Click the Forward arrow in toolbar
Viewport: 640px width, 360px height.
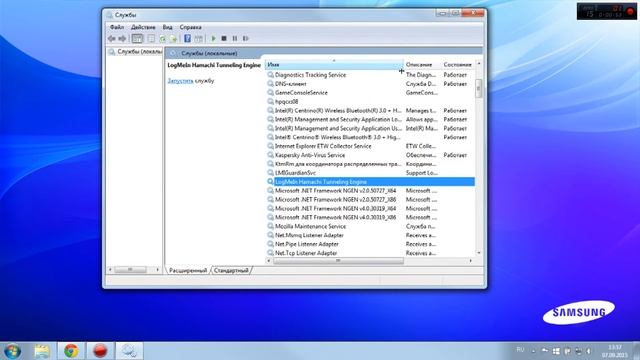[x=122, y=38]
